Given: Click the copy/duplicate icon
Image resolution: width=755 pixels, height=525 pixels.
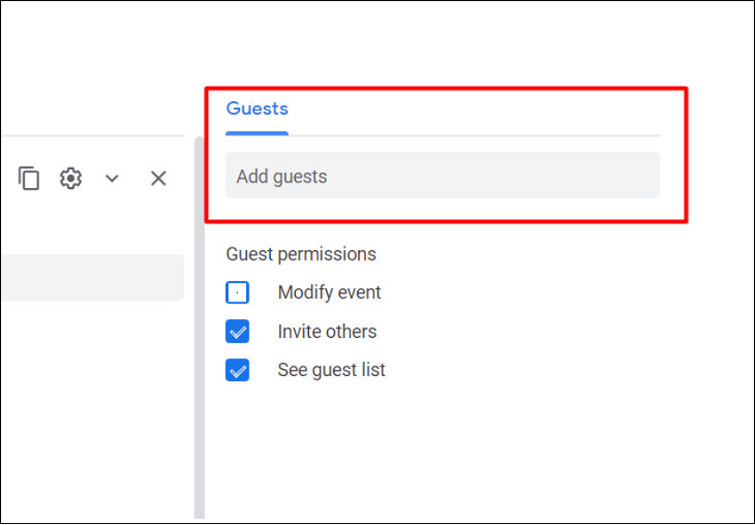Looking at the screenshot, I should click(x=29, y=179).
